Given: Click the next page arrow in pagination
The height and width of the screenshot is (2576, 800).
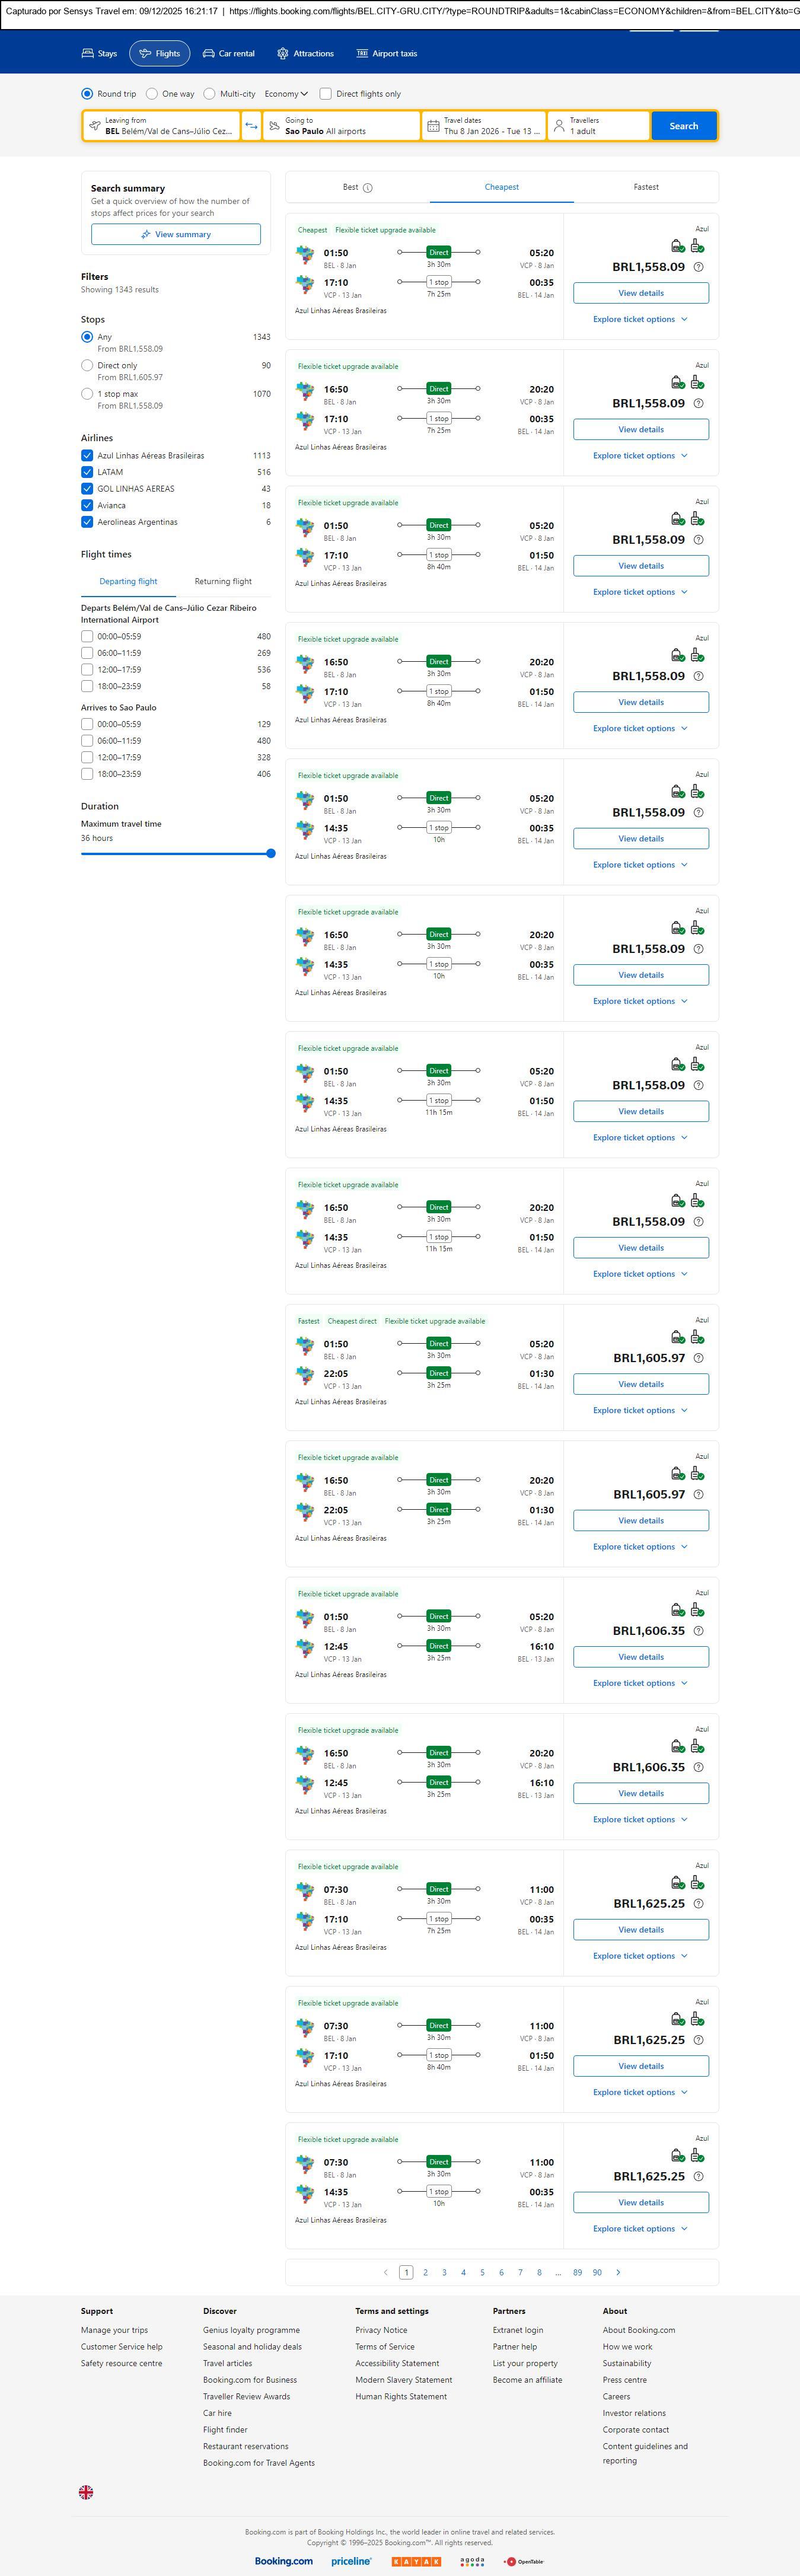Looking at the screenshot, I should pyautogui.click(x=618, y=2272).
